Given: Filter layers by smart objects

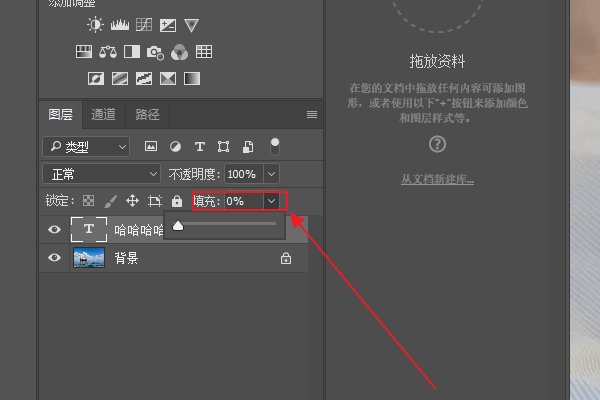Looking at the screenshot, I should click(248, 147).
